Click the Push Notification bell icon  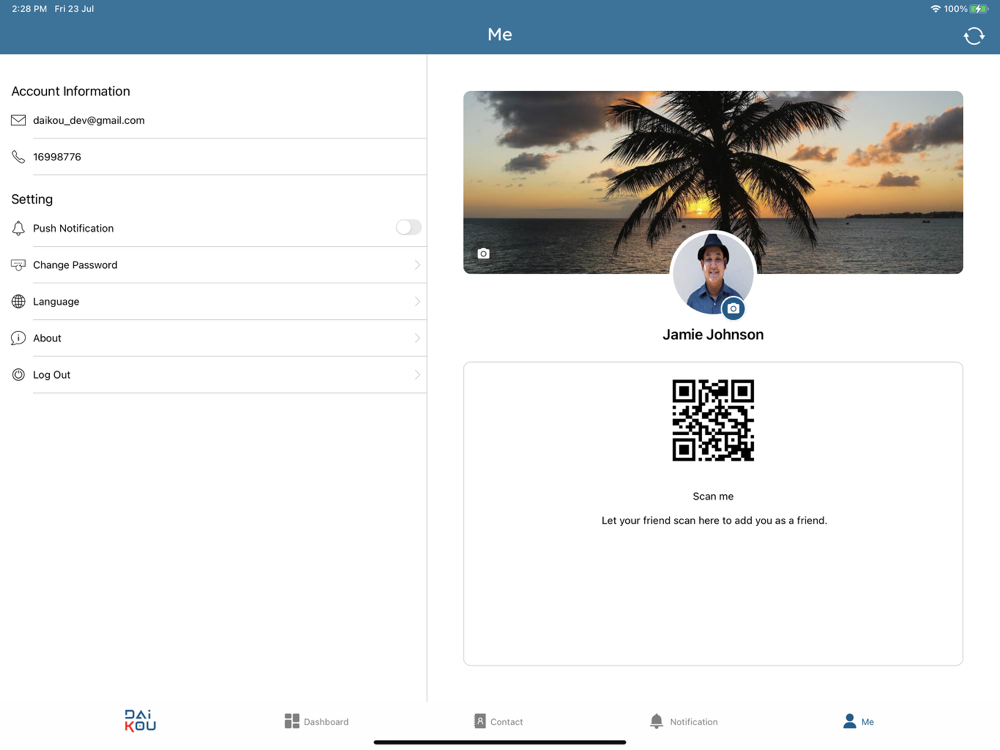(x=18, y=228)
